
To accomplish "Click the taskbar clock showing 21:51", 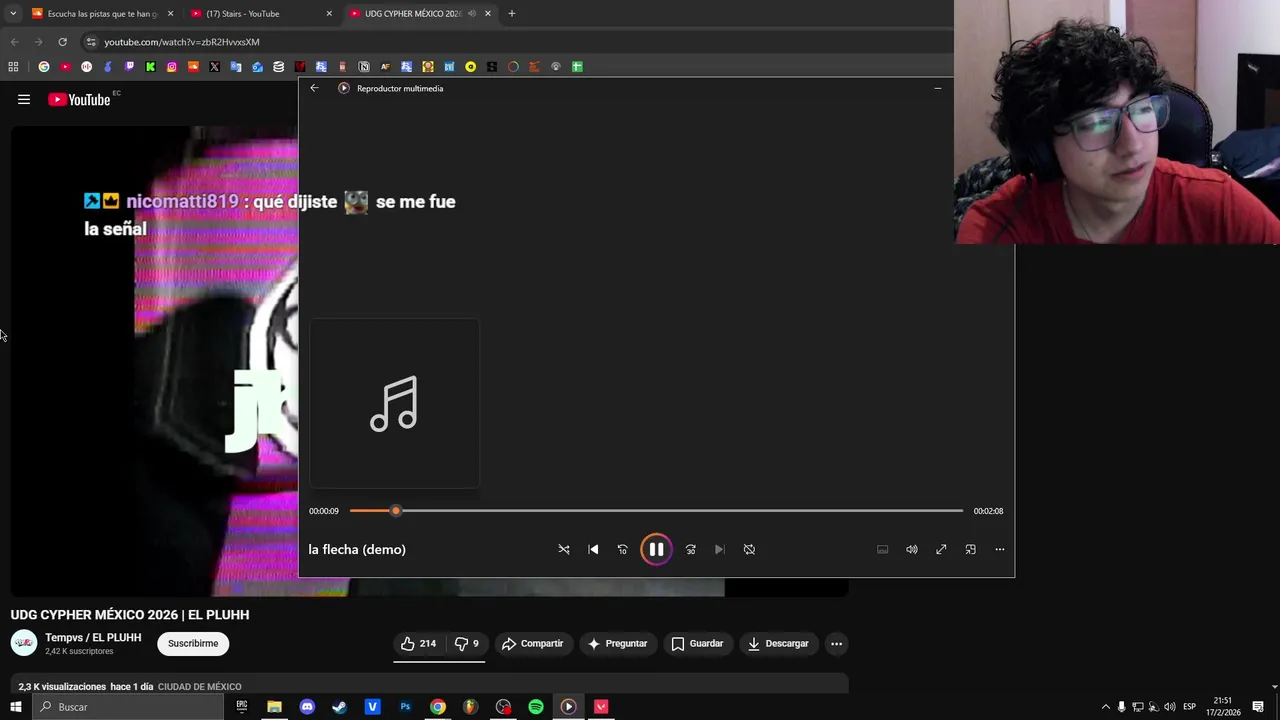I will 1223,707.
